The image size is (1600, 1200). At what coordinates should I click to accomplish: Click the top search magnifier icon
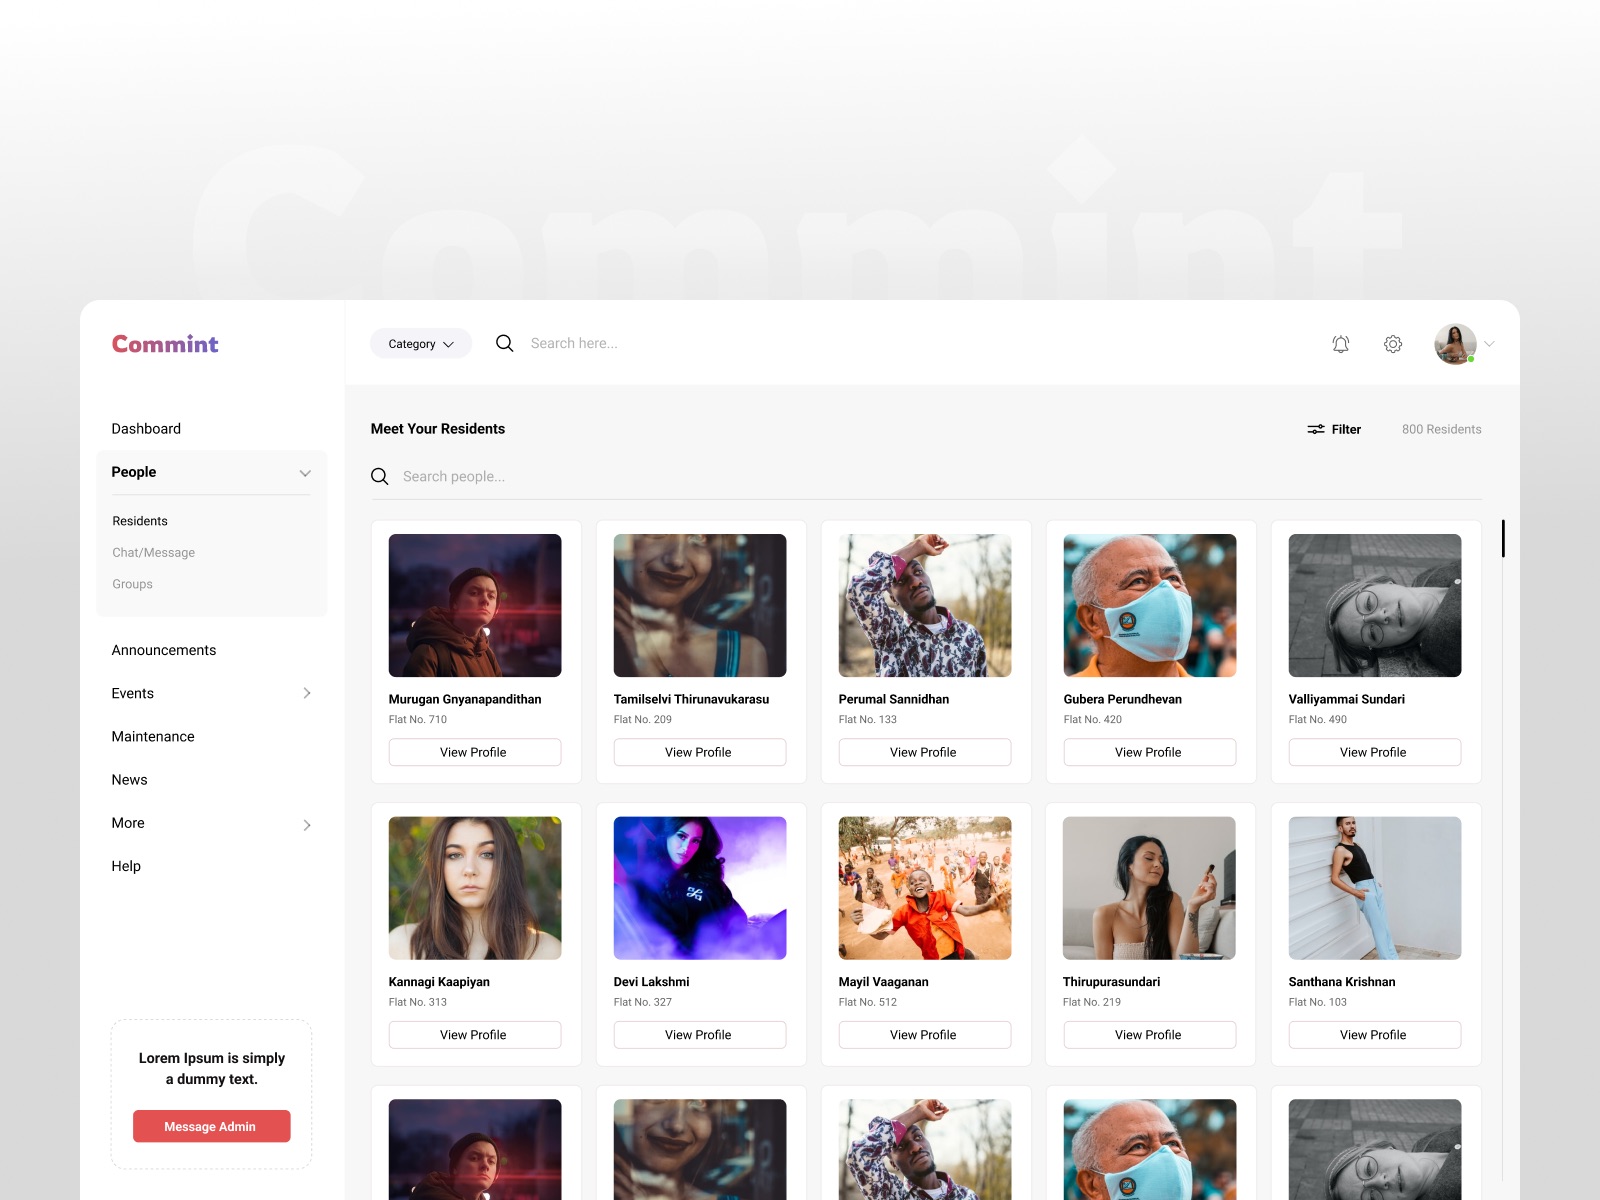click(x=505, y=343)
